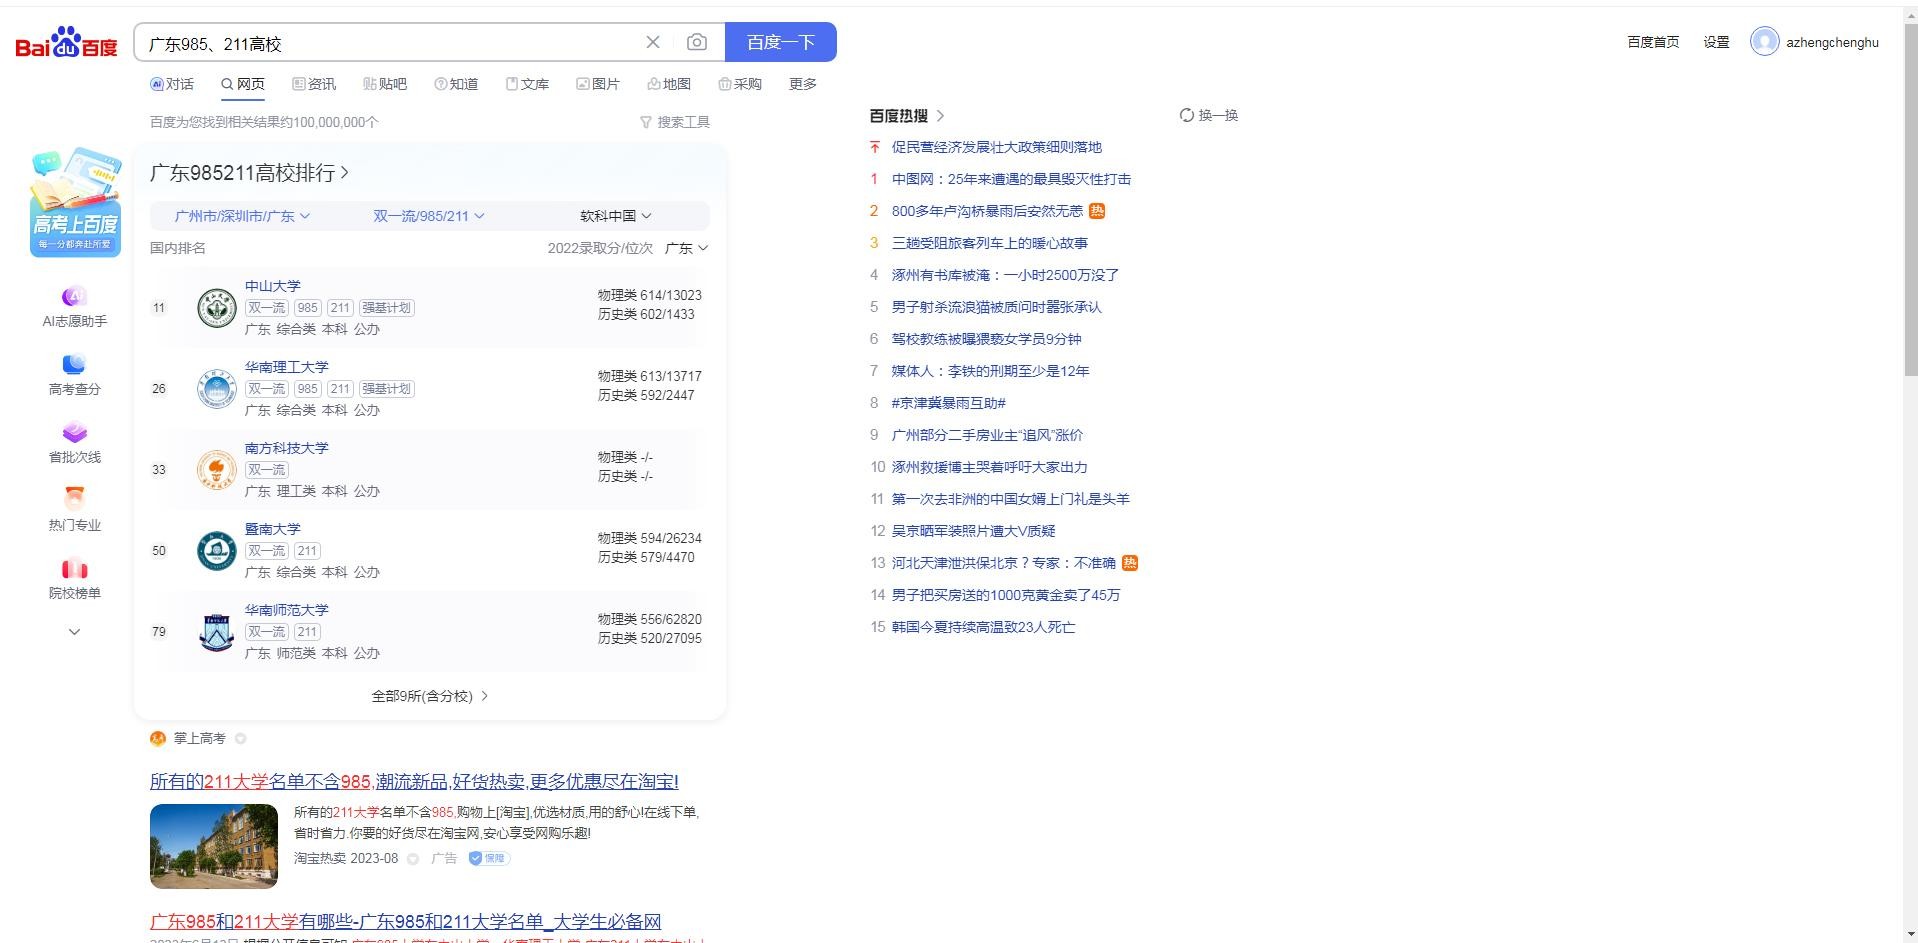Click the 中山大学 school logo
The image size is (1918, 943).
pos(217,308)
